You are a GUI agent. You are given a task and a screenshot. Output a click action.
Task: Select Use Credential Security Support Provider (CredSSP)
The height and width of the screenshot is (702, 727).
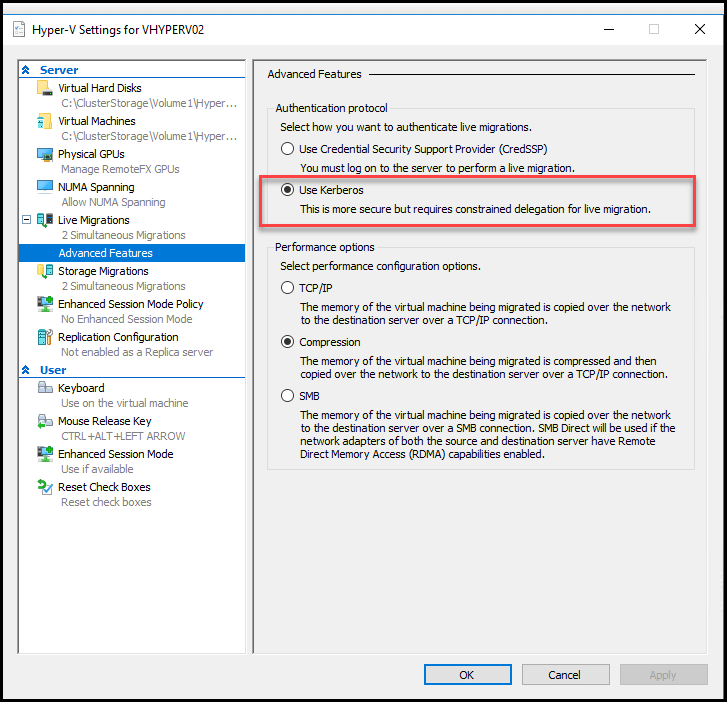pyautogui.click(x=287, y=149)
